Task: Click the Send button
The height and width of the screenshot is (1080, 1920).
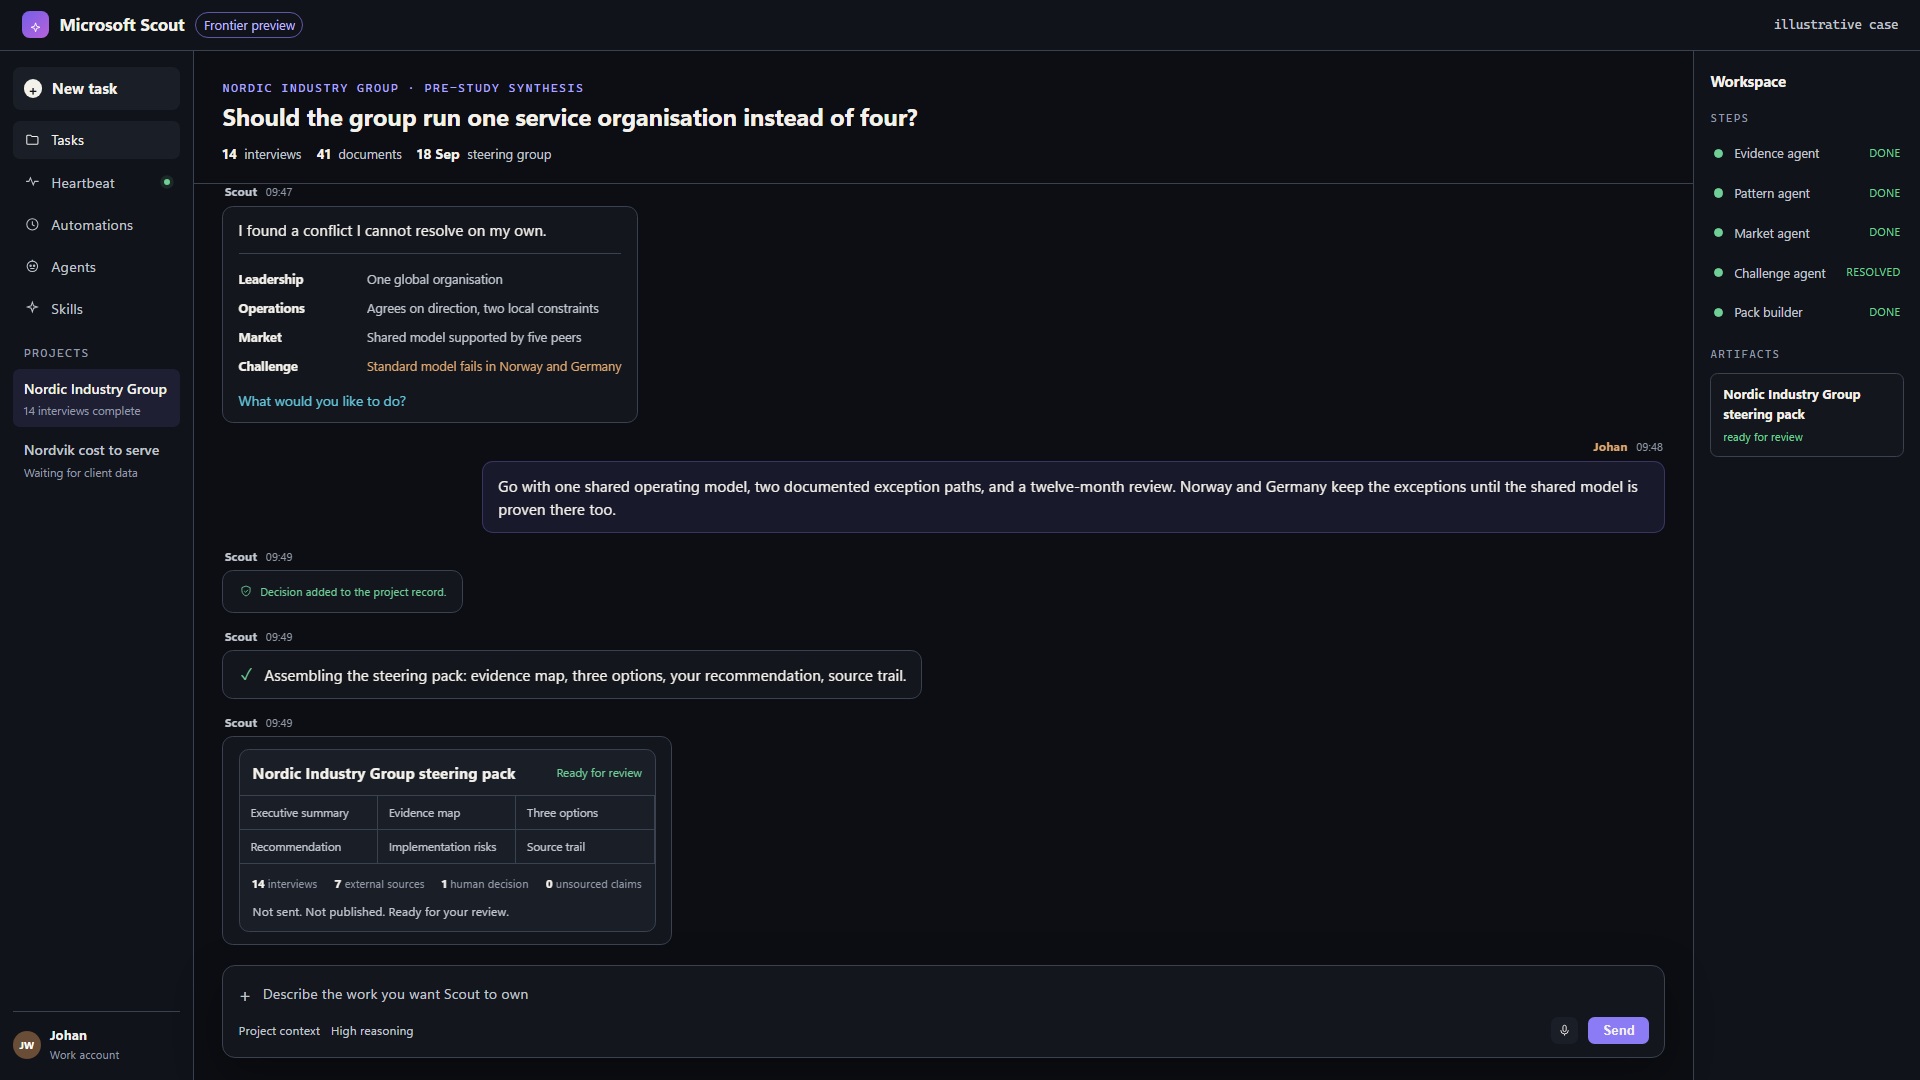Action: 1618,1030
